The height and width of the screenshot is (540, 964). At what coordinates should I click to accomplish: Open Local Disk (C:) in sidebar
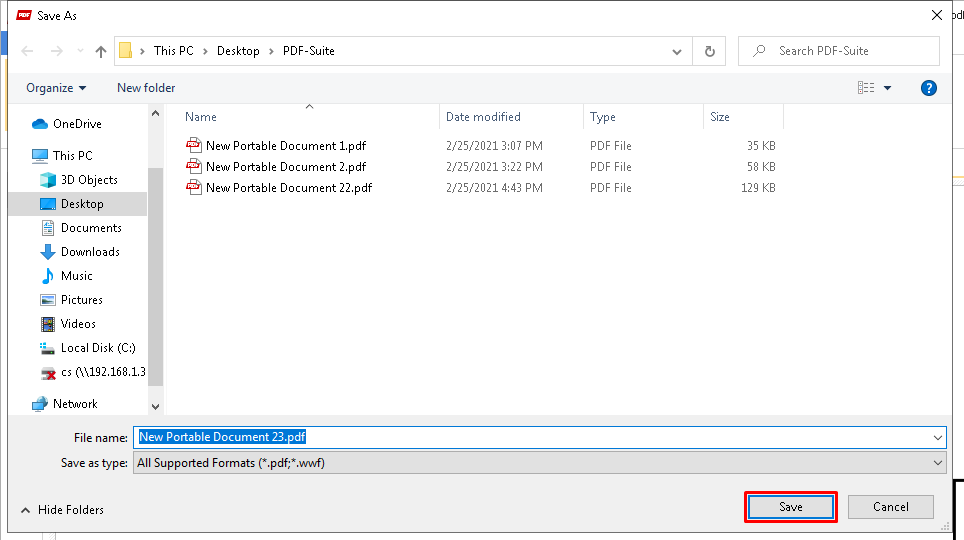pos(98,347)
